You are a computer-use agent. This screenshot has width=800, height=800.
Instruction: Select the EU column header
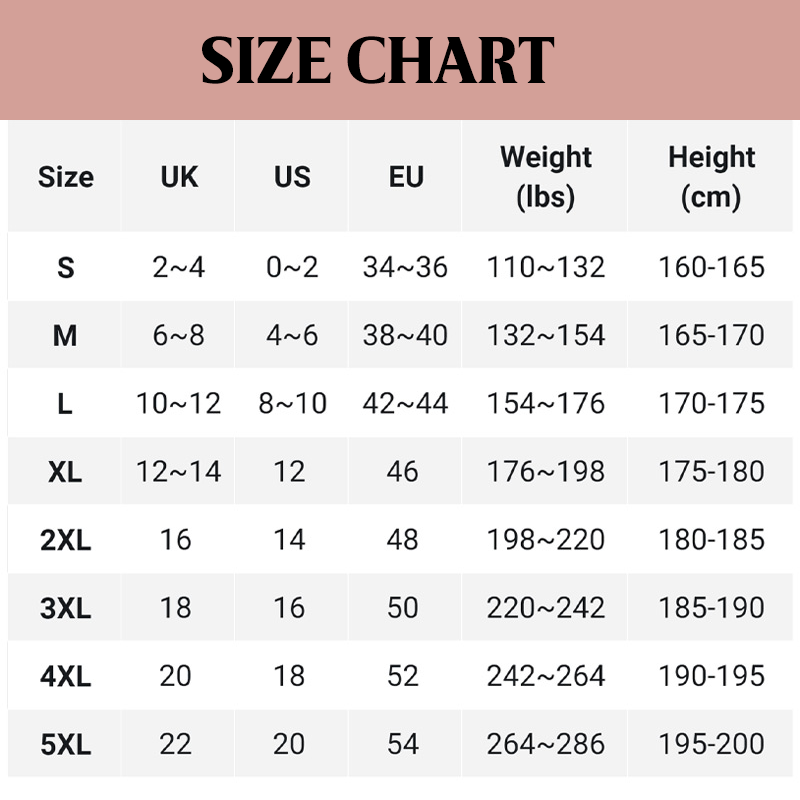click(406, 177)
